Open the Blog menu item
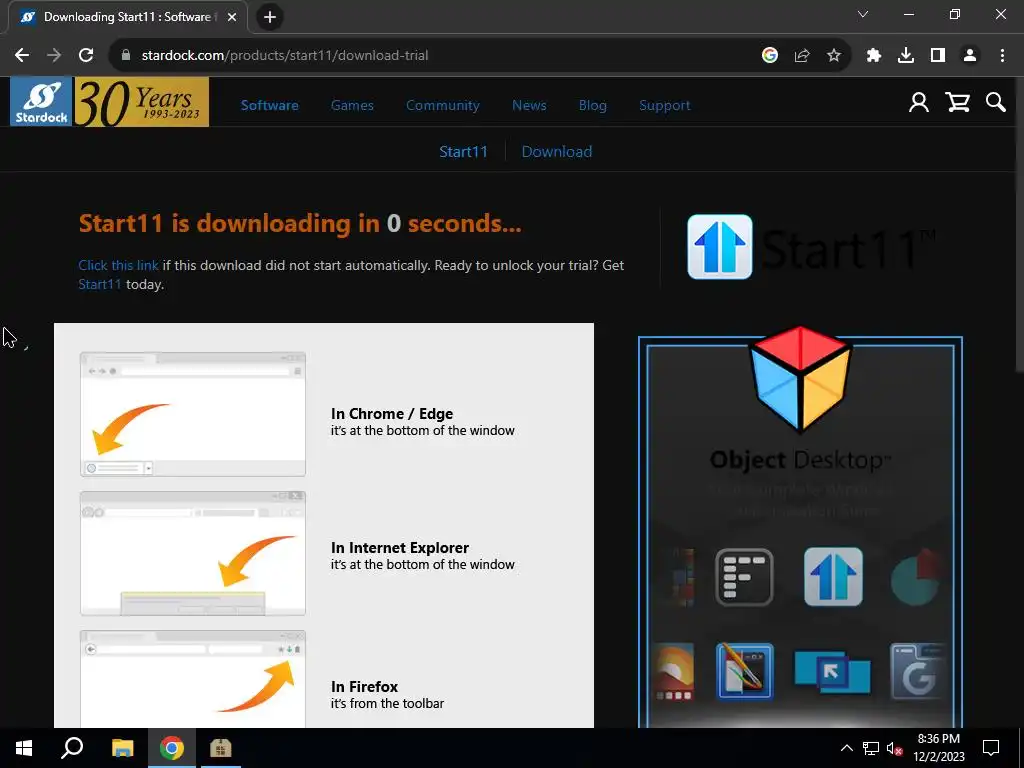 pos(592,105)
